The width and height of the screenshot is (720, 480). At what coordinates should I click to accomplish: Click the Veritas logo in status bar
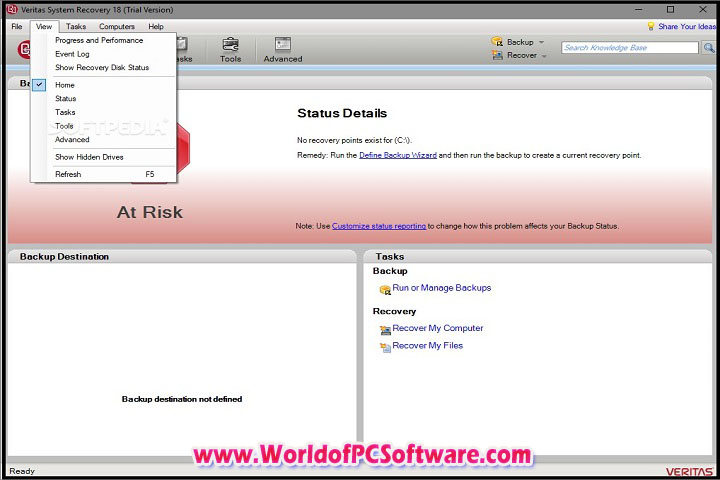click(689, 471)
